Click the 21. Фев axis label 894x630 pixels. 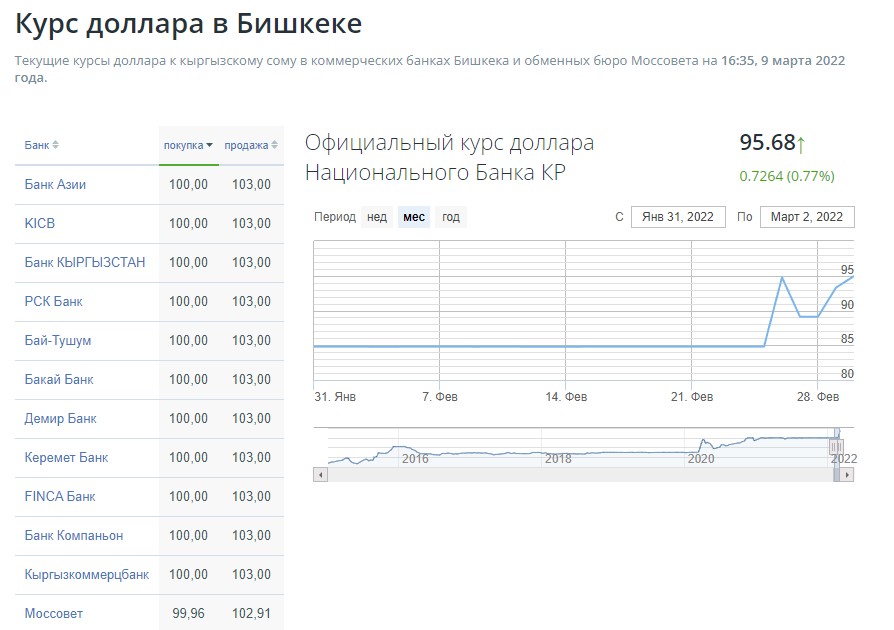click(692, 397)
